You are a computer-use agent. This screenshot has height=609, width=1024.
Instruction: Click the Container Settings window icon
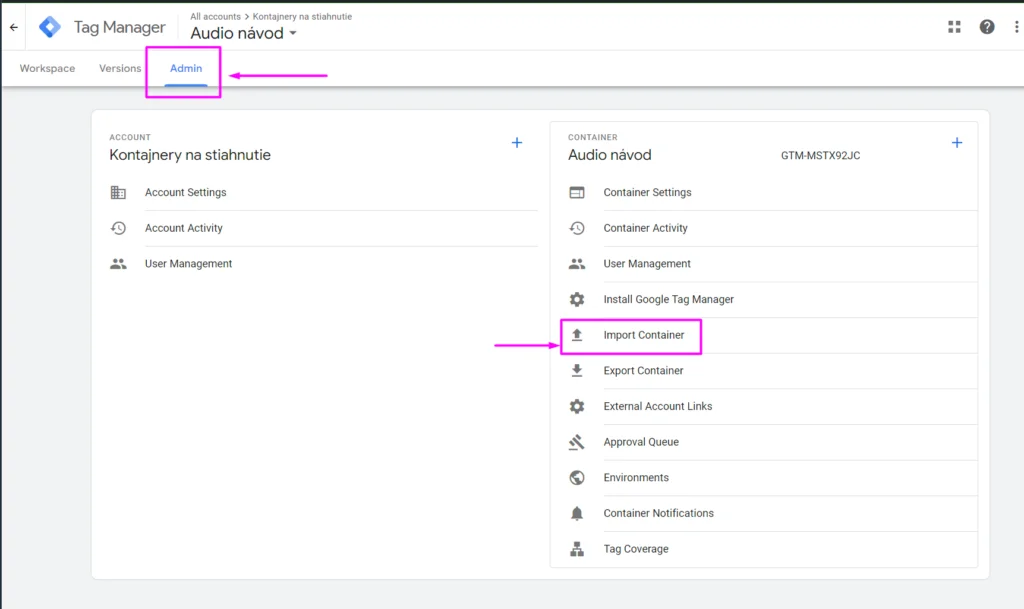point(577,193)
